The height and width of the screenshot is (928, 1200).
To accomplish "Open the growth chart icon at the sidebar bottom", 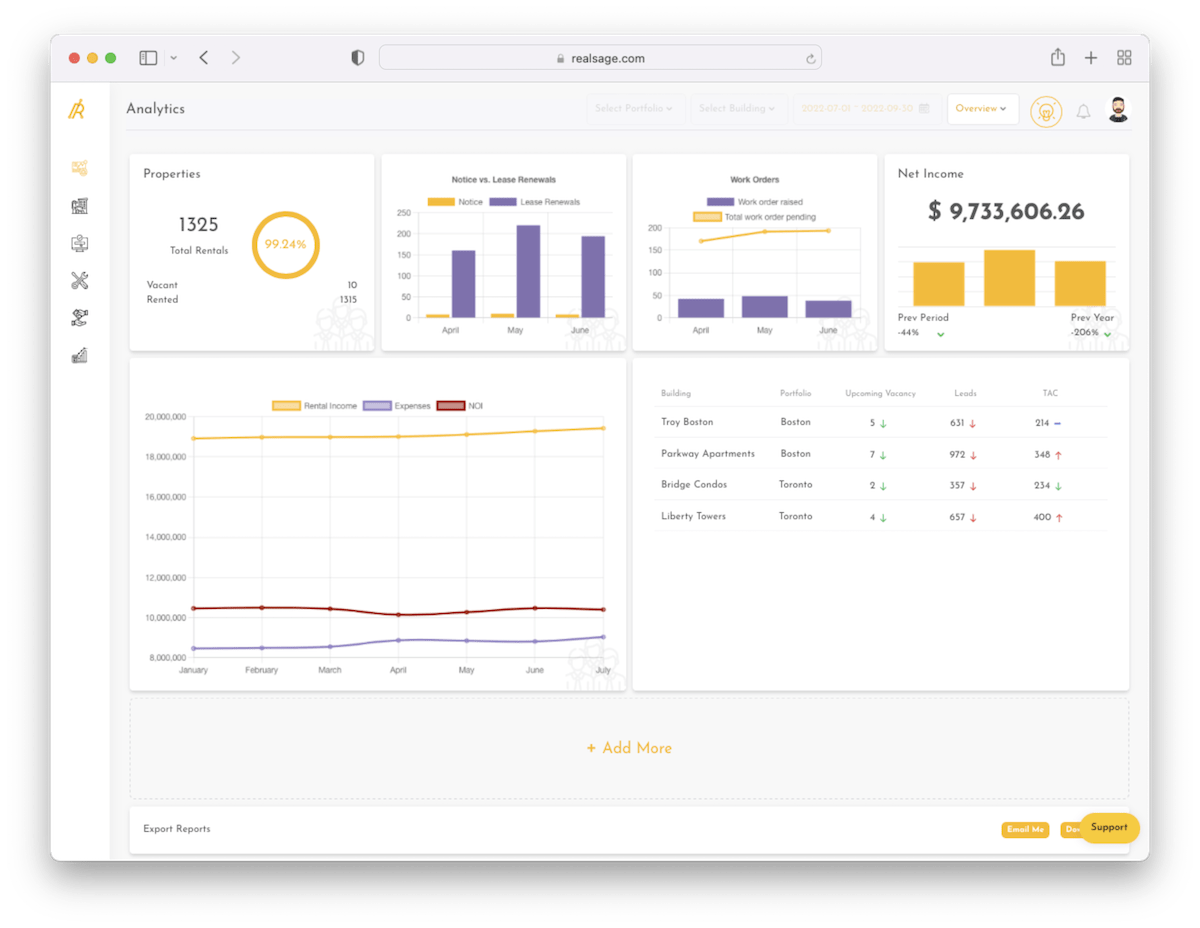I will 80,354.
